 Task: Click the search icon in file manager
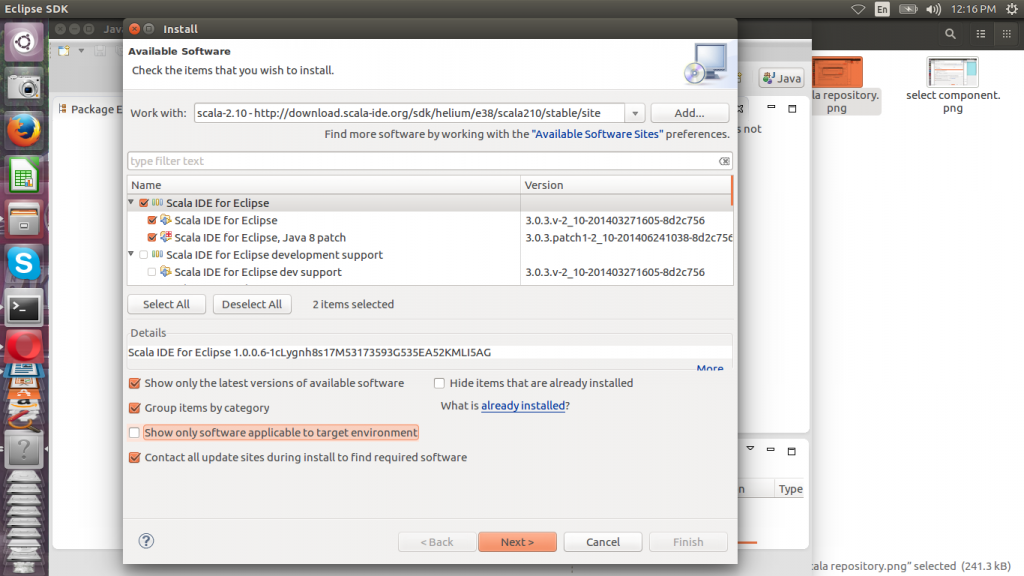950,34
